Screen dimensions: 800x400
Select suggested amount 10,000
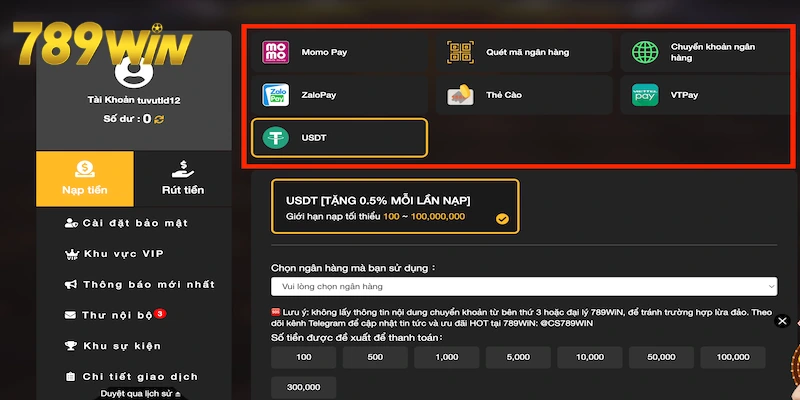[x=590, y=357]
